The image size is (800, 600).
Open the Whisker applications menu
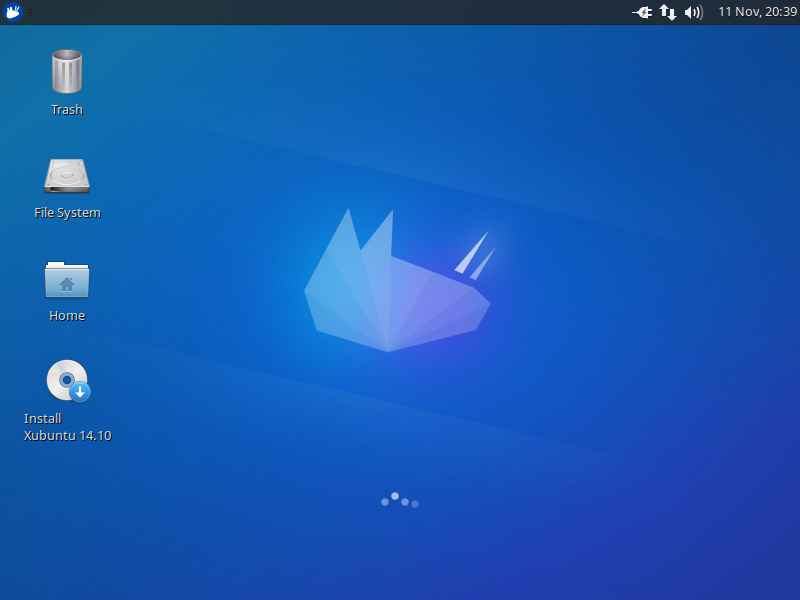[x=13, y=12]
